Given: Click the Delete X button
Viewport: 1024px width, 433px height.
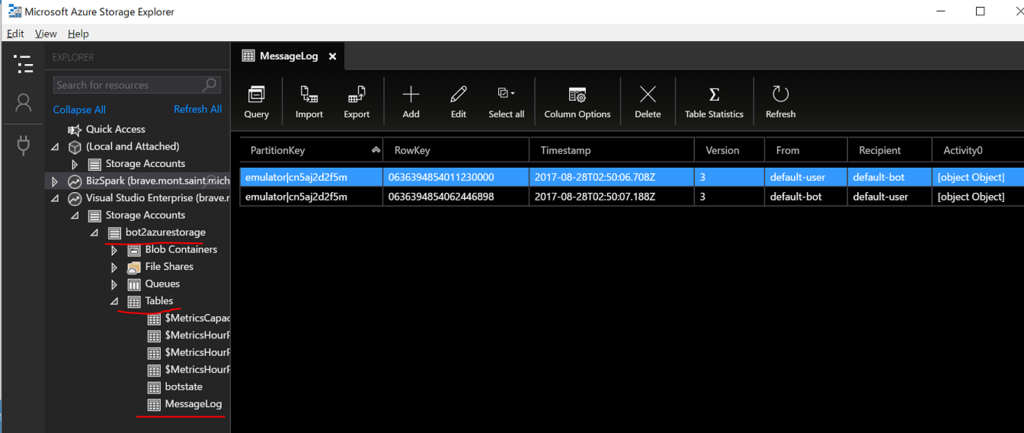Looking at the screenshot, I should (x=647, y=103).
